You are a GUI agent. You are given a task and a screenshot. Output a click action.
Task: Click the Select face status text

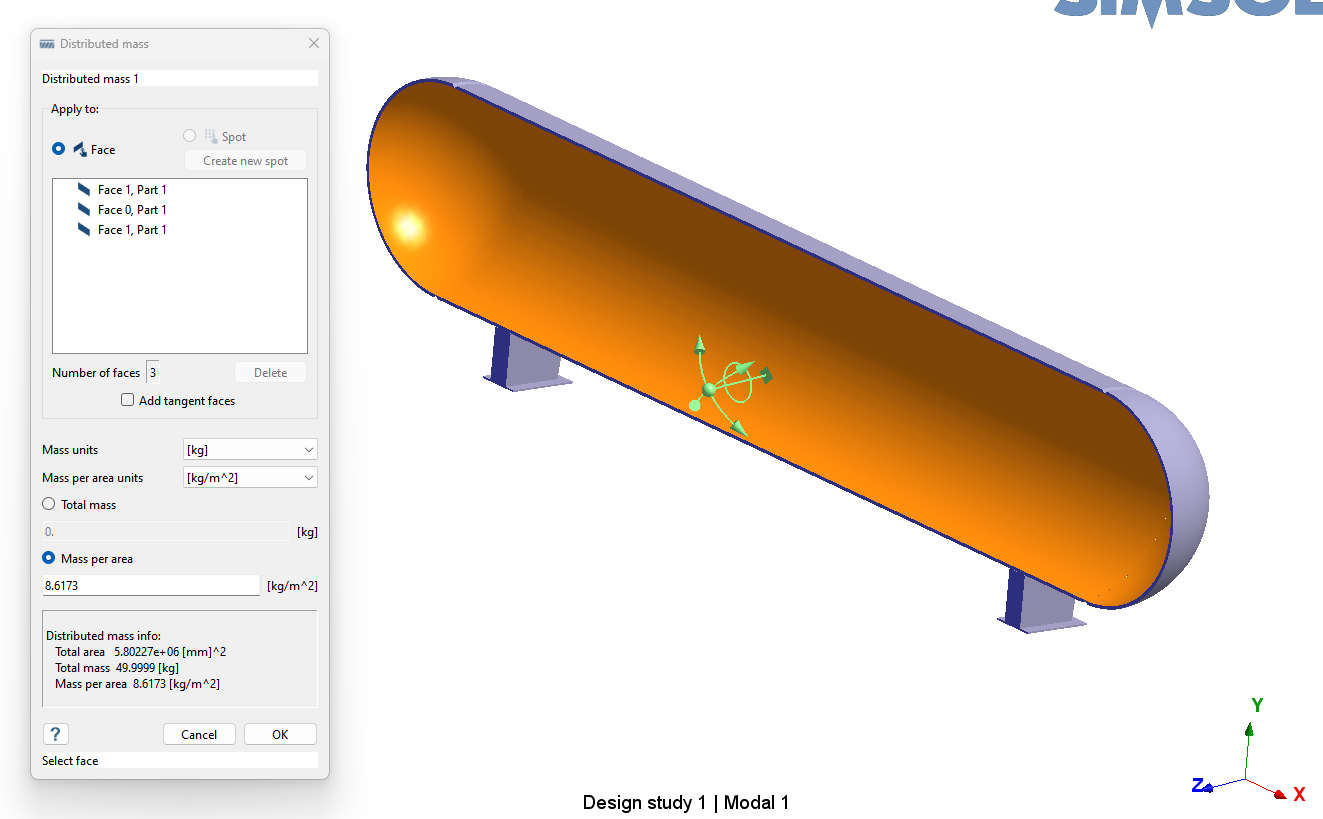[x=70, y=761]
